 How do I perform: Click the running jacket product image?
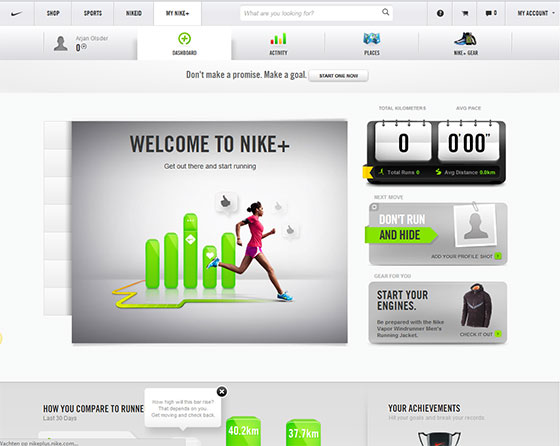(476, 306)
